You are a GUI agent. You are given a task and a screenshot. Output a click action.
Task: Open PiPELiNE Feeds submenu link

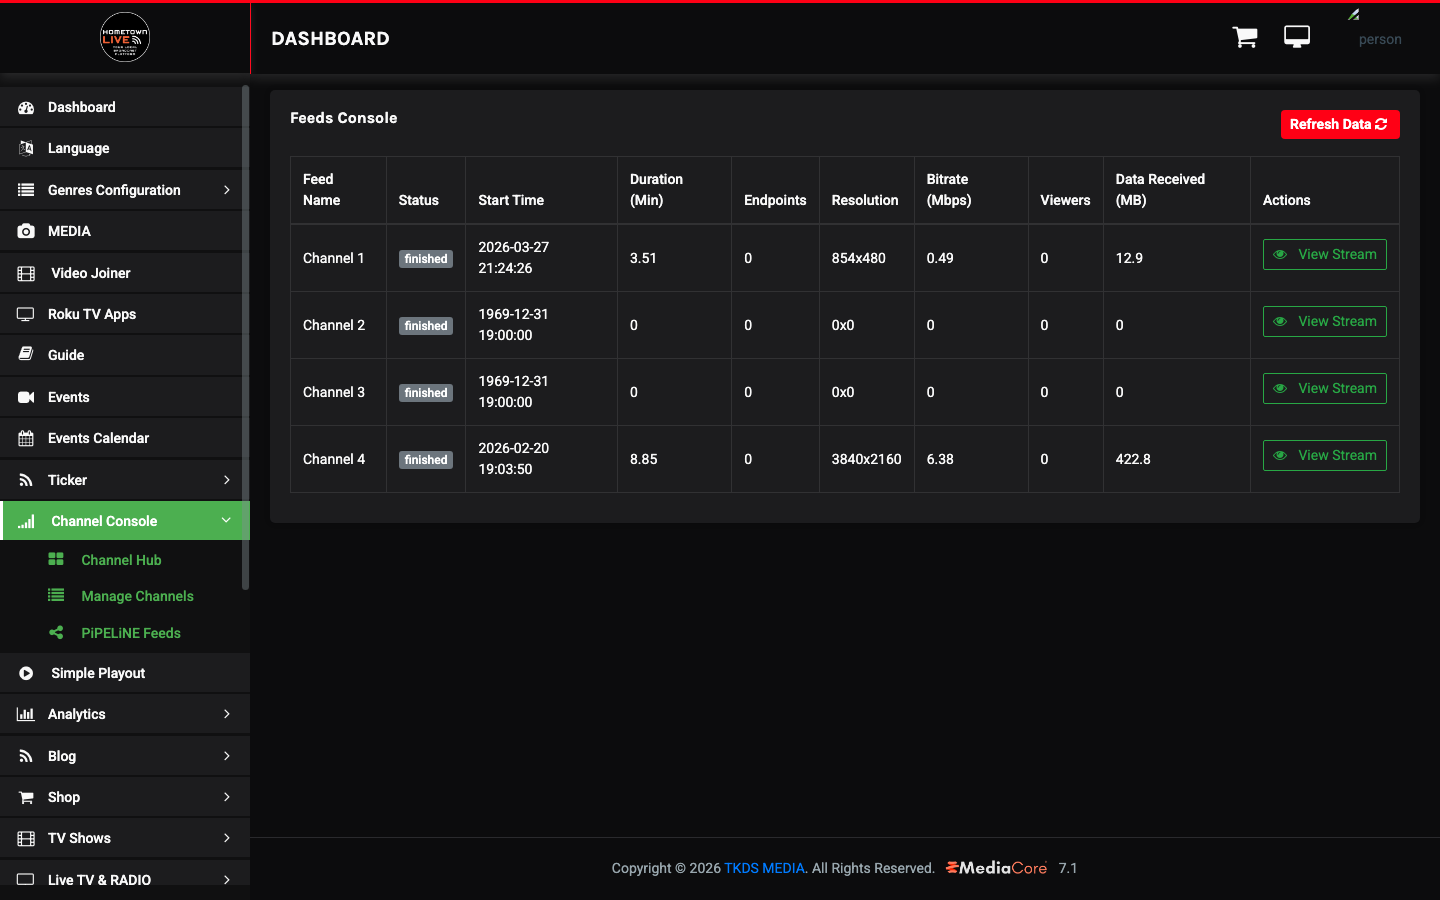131,633
